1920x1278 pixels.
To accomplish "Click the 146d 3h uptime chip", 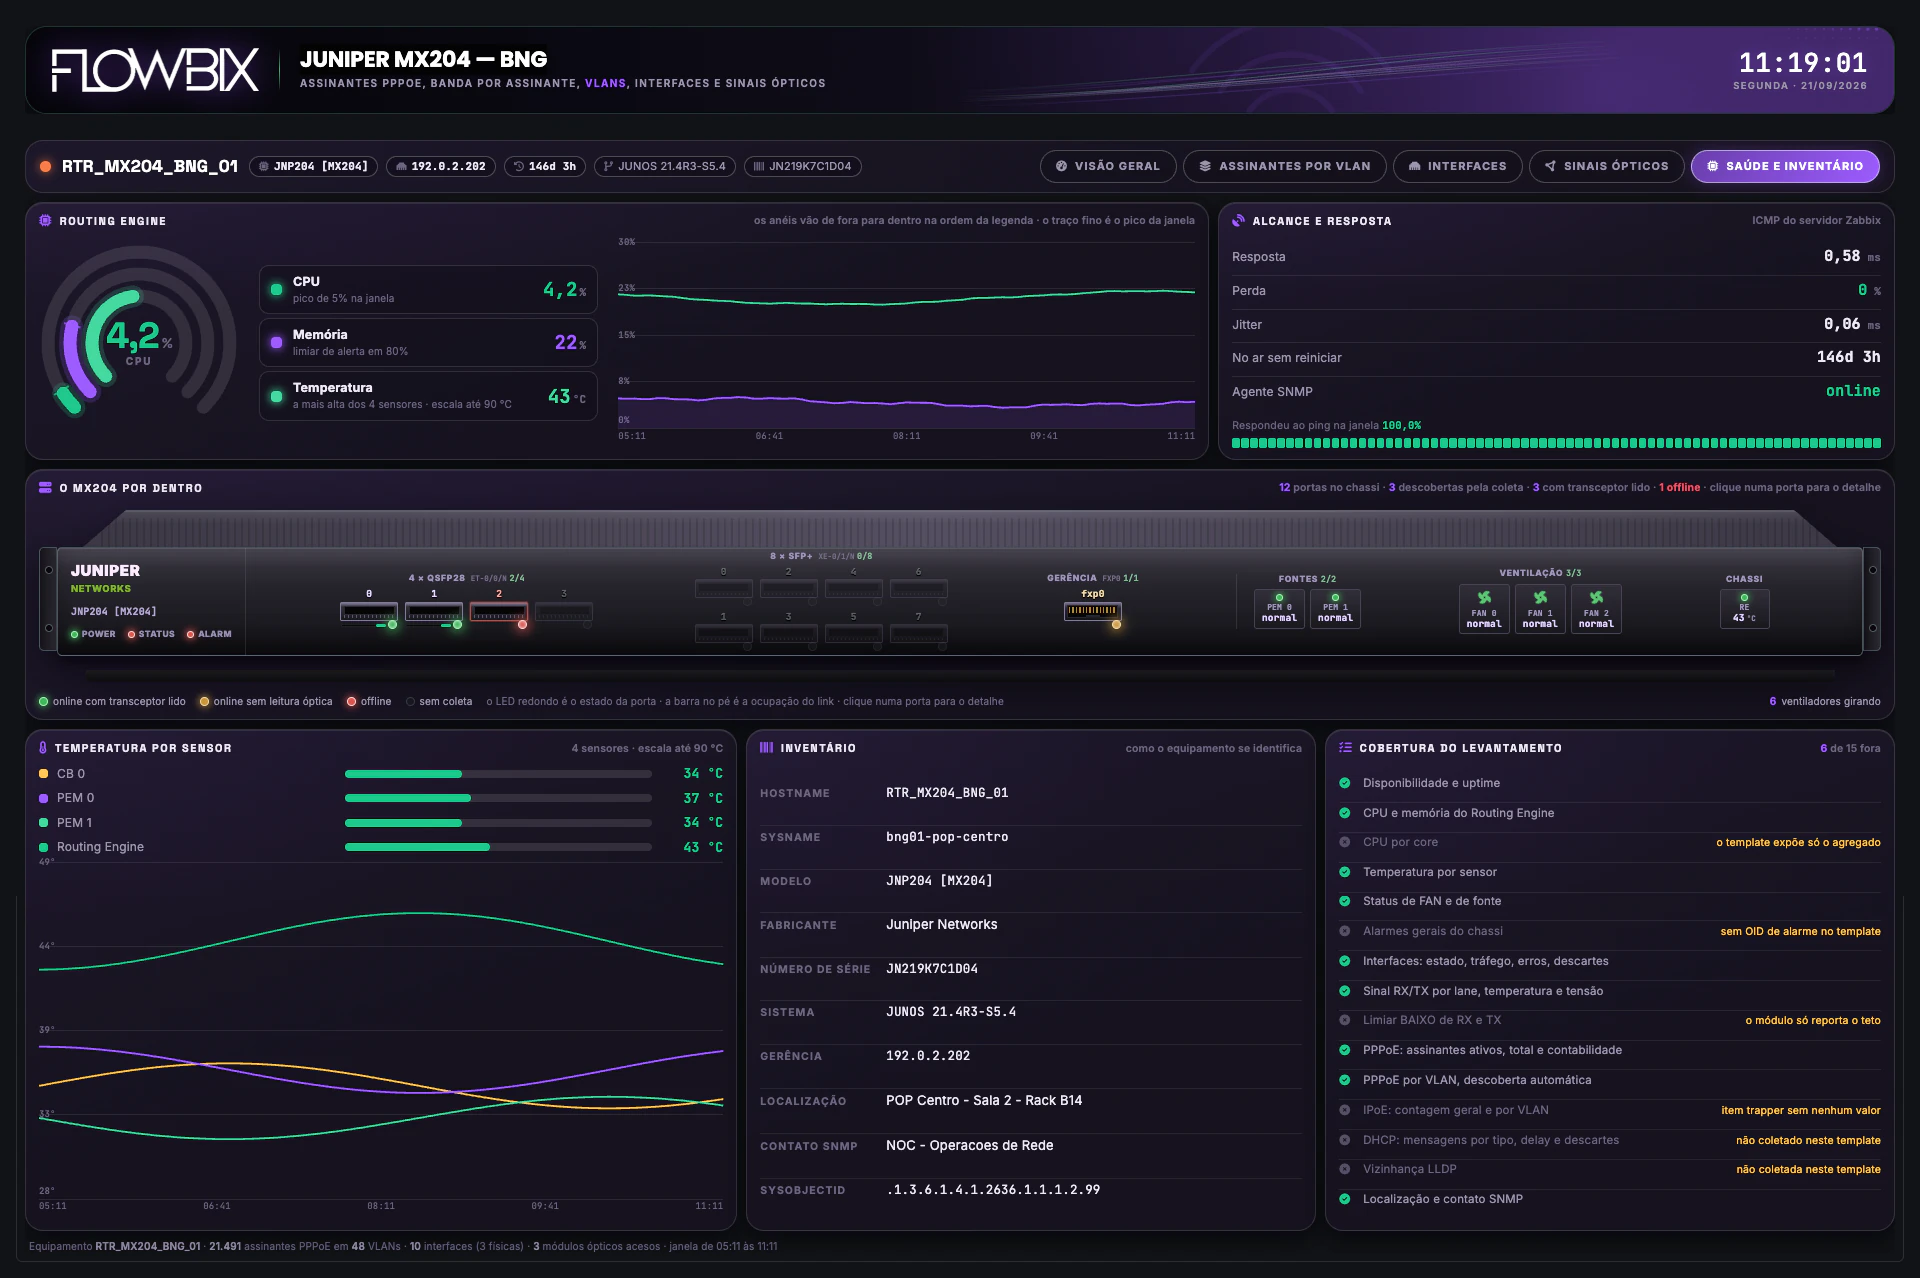I will 545,166.
